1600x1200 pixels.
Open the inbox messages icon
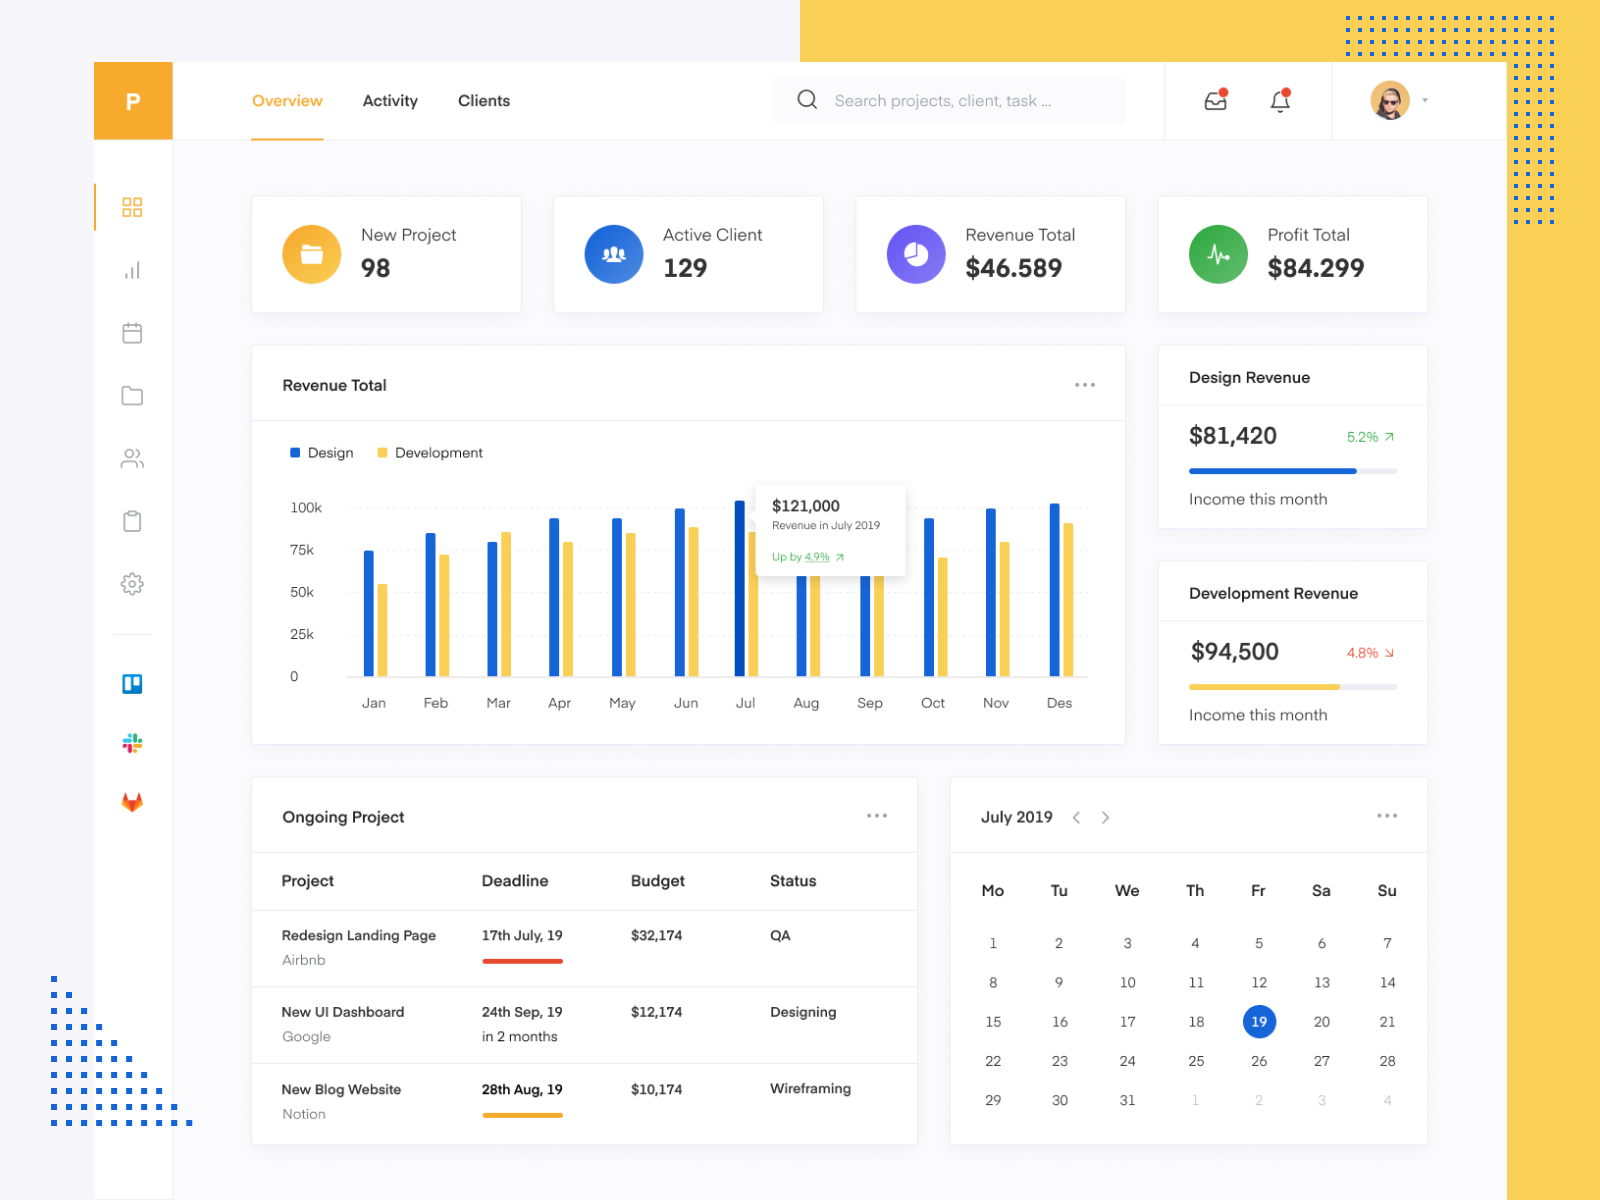1216,100
